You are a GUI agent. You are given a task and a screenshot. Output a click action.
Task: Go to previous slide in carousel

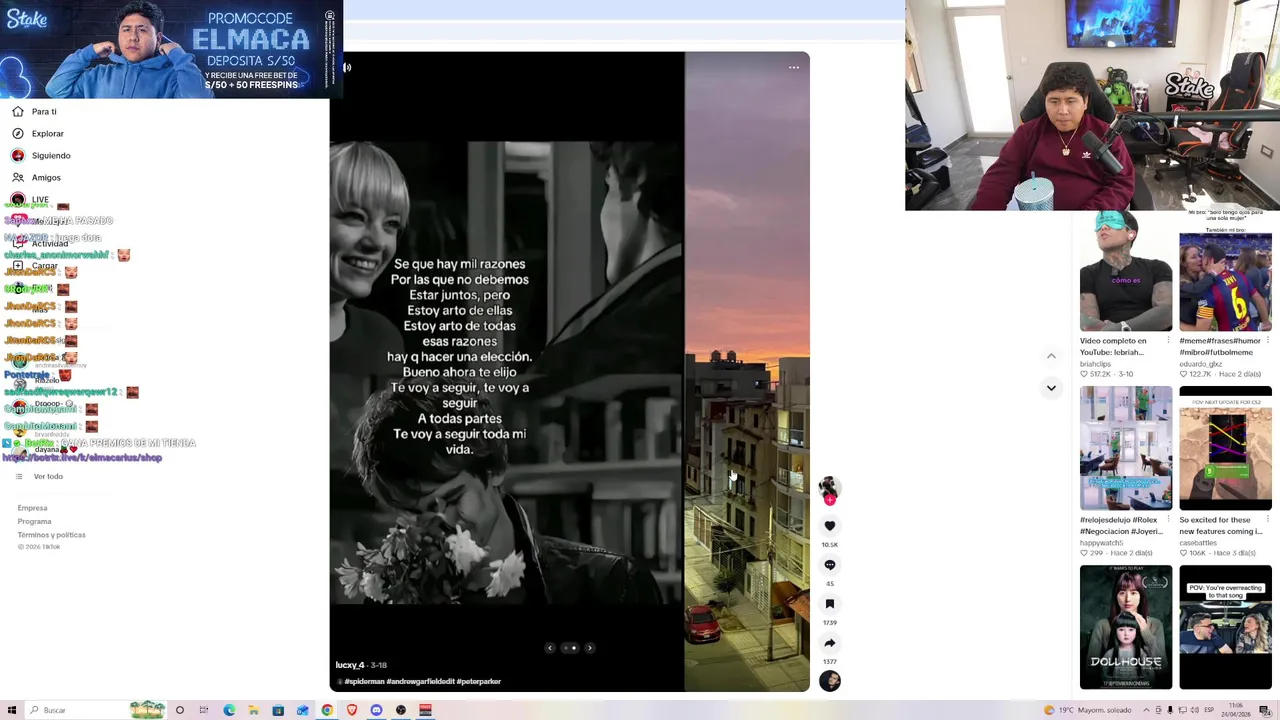pos(550,648)
